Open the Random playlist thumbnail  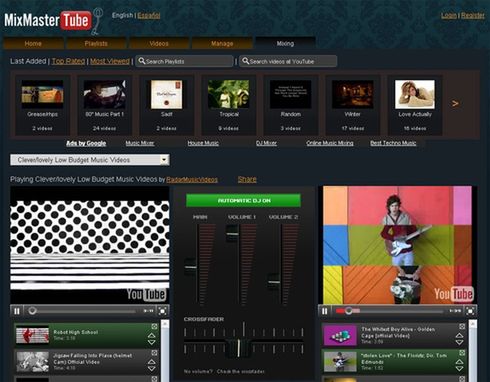click(290, 94)
